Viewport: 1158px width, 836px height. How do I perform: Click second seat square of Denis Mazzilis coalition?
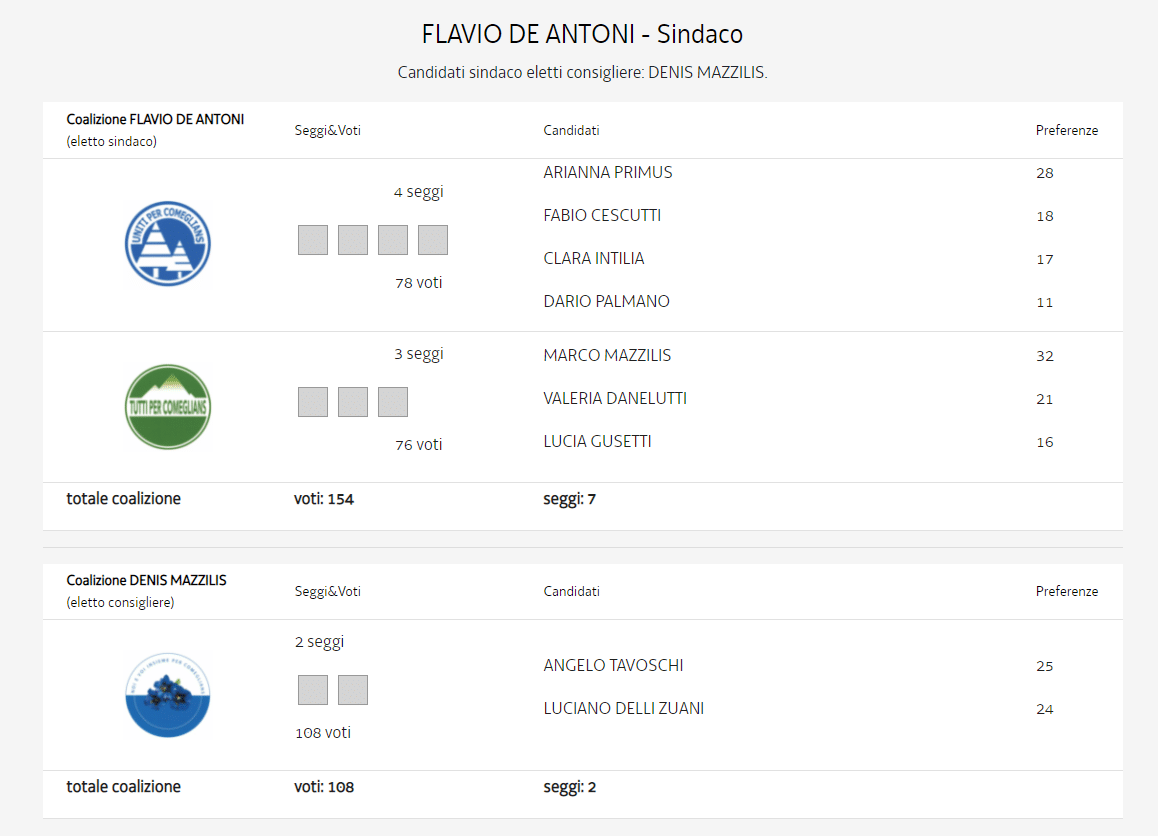coord(353,690)
